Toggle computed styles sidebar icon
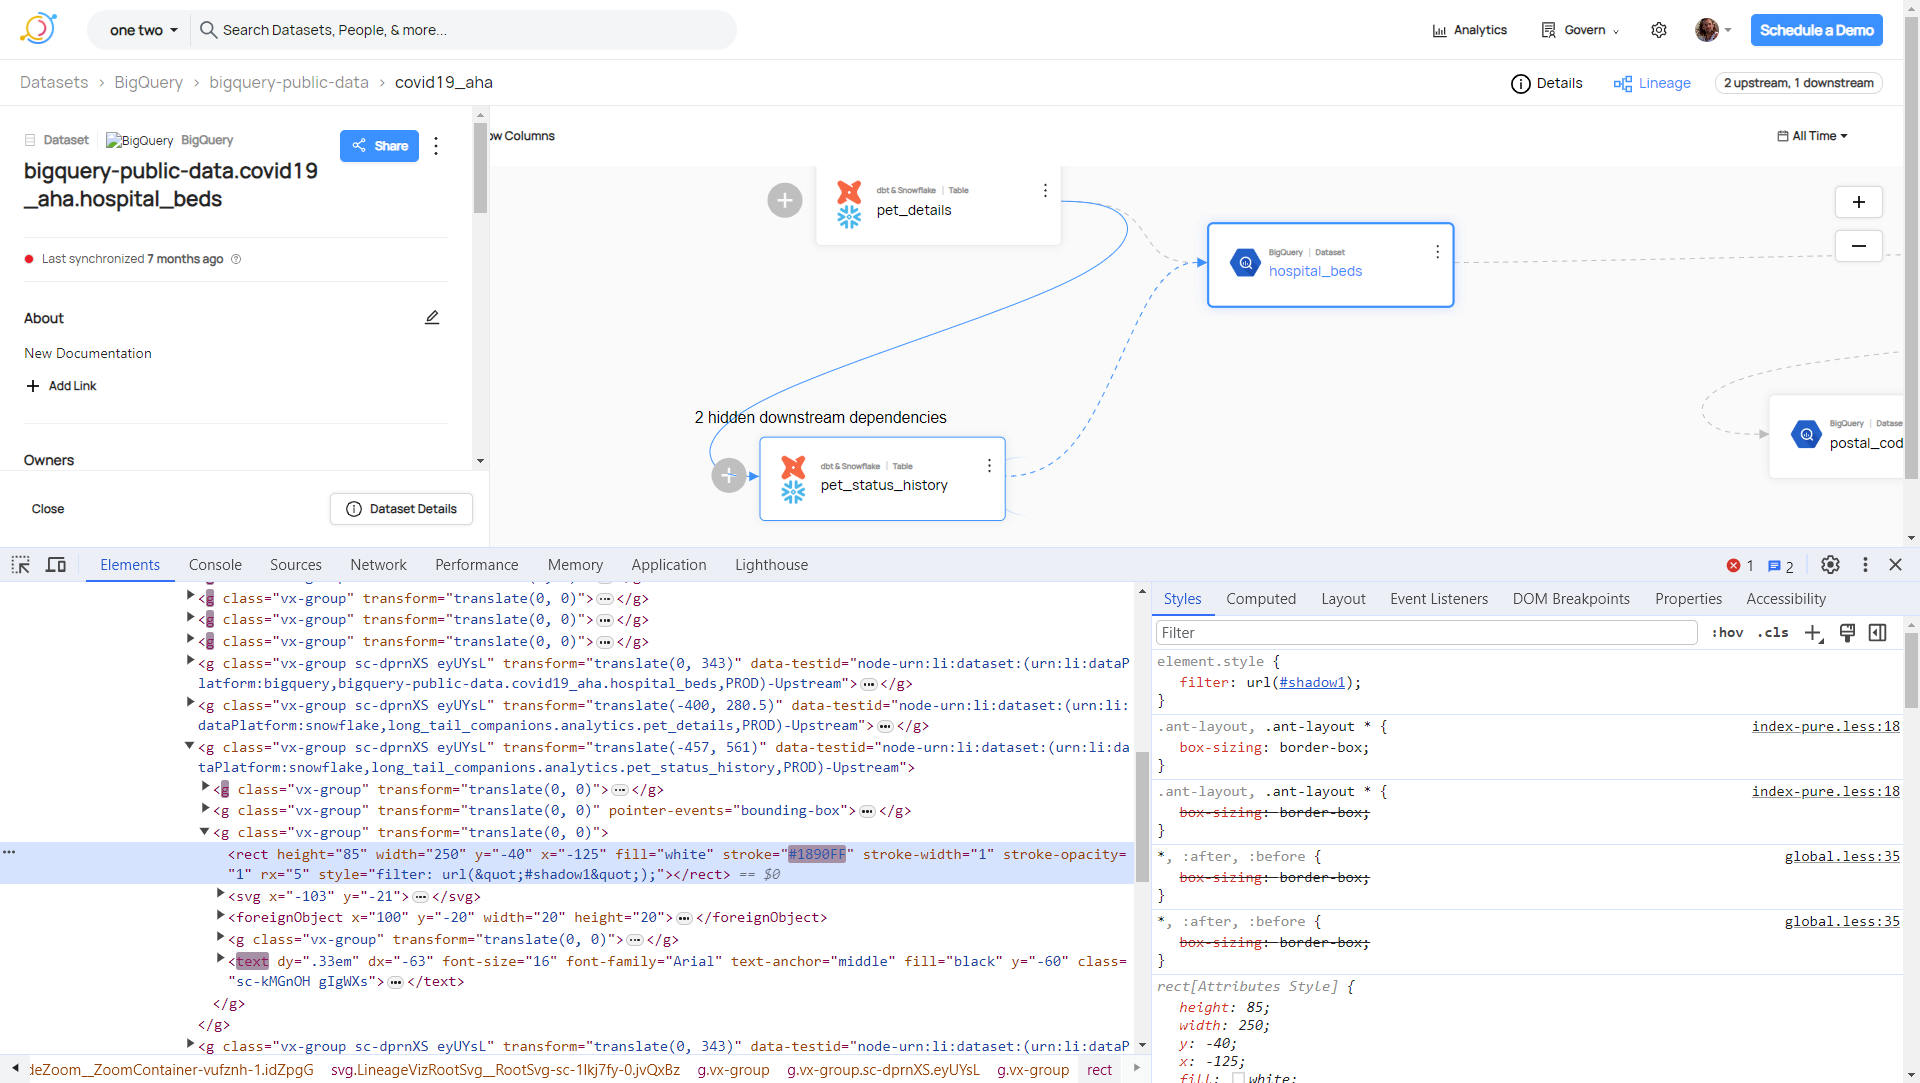This screenshot has height=1083, width=1920. 1878,633
